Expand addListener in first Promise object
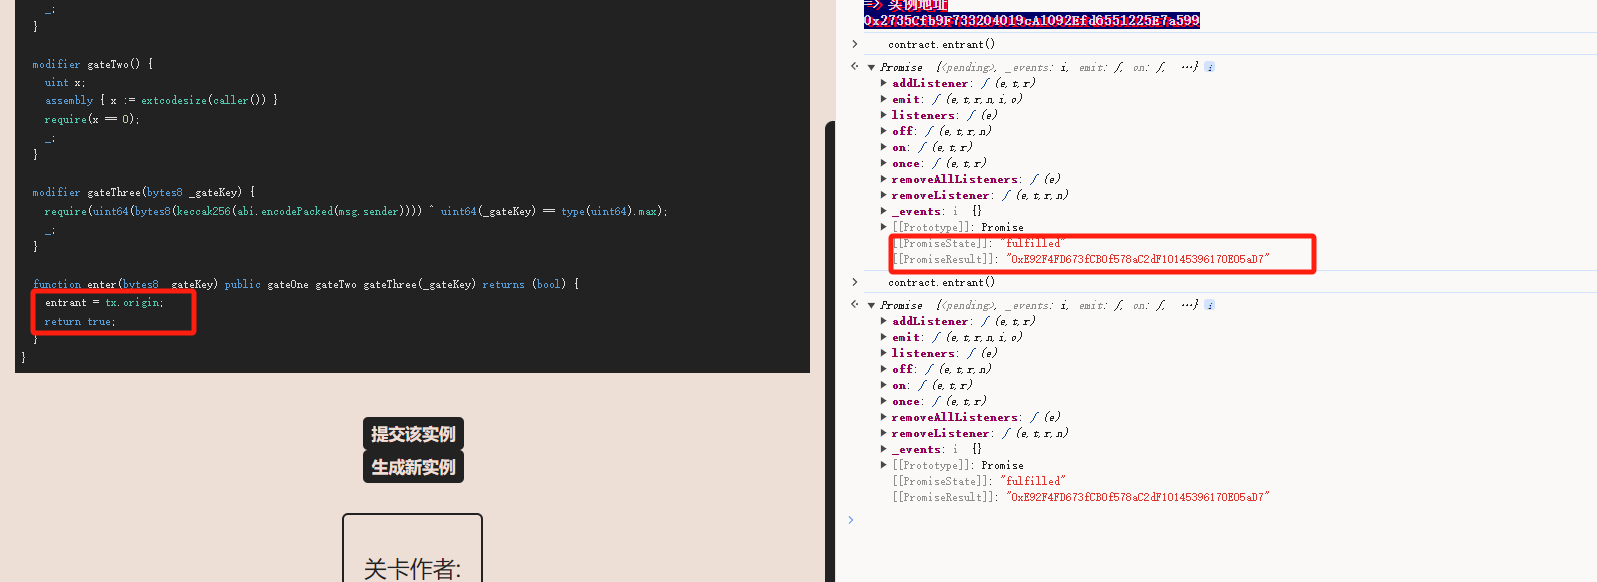This screenshot has width=1597, height=582. pos(884,83)
